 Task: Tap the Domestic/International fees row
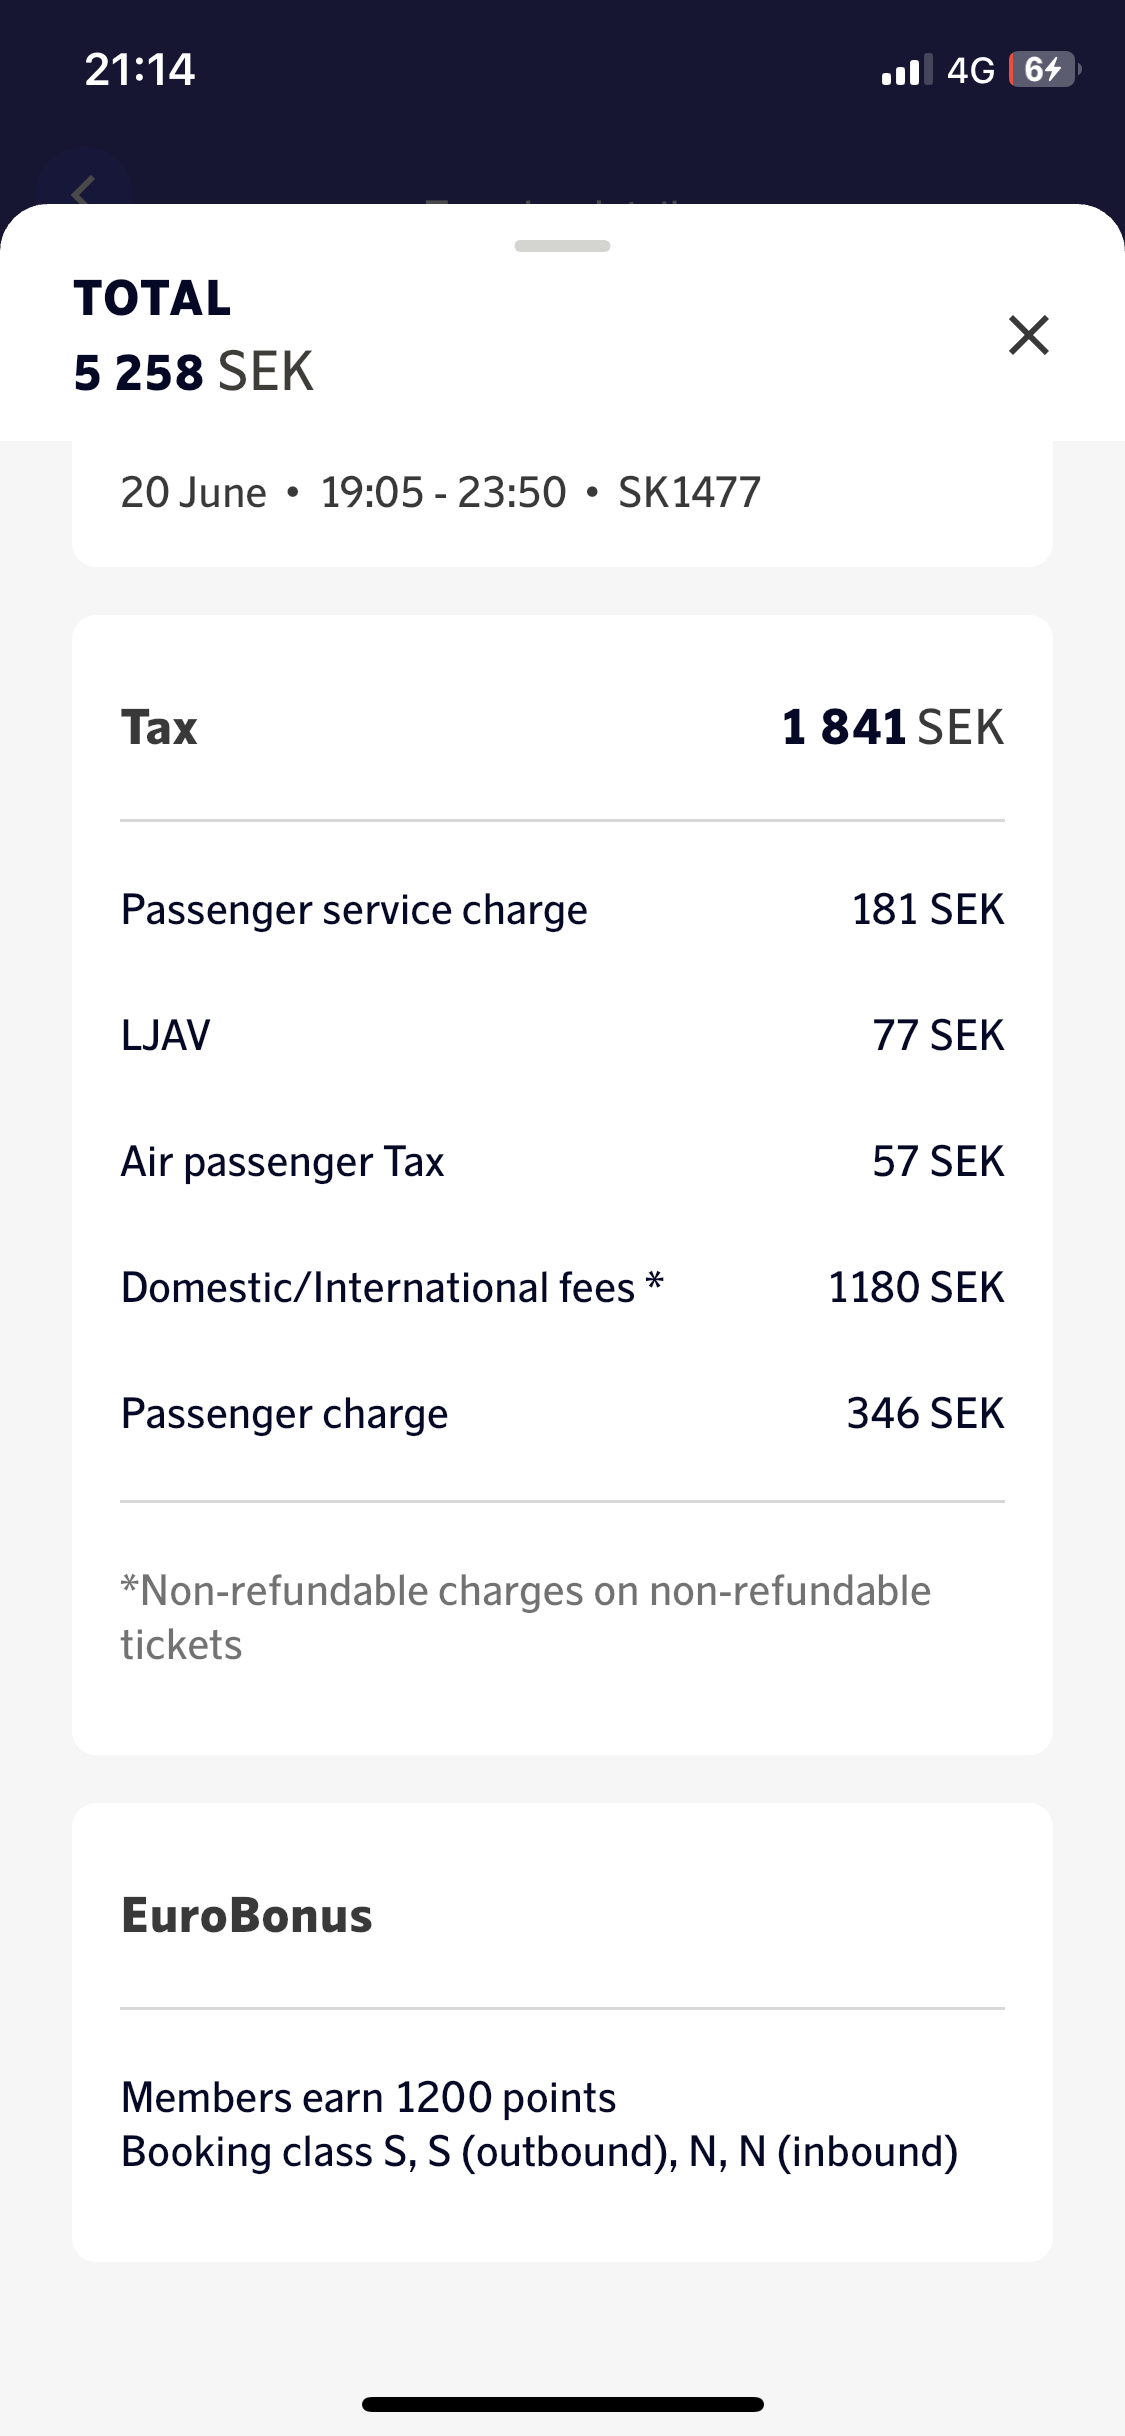562,1288
